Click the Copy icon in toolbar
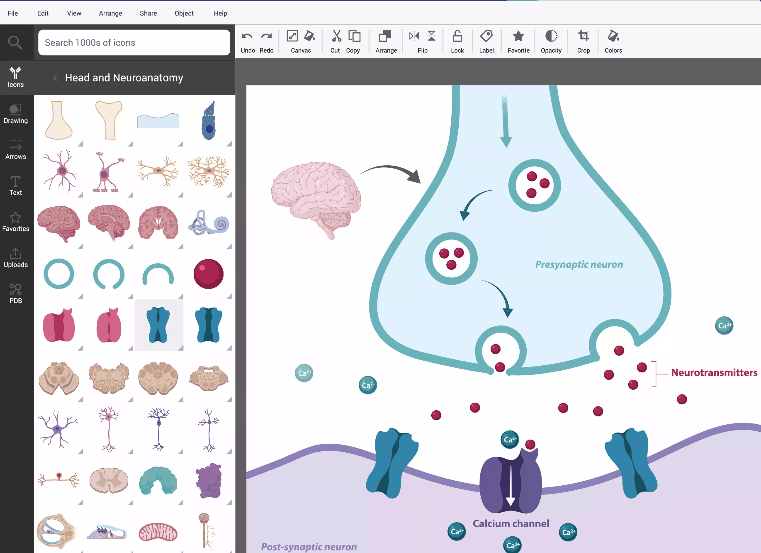The width and height of the screenshot is (761, 553). (x=354, y=38)
